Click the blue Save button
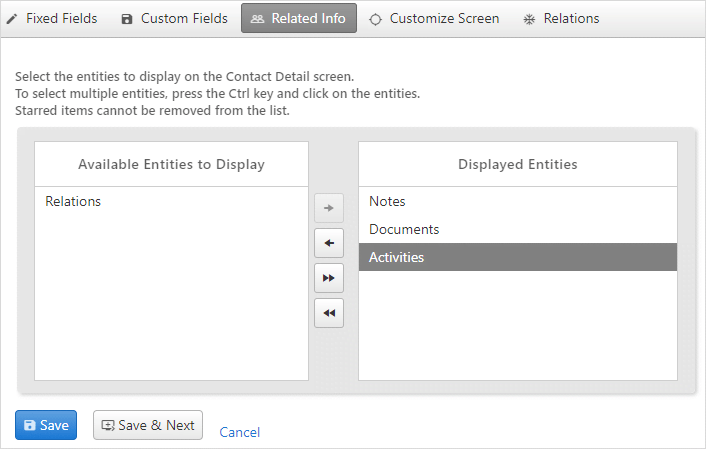The width and height of the screenshot is (706, 449). tap(46, 425)
